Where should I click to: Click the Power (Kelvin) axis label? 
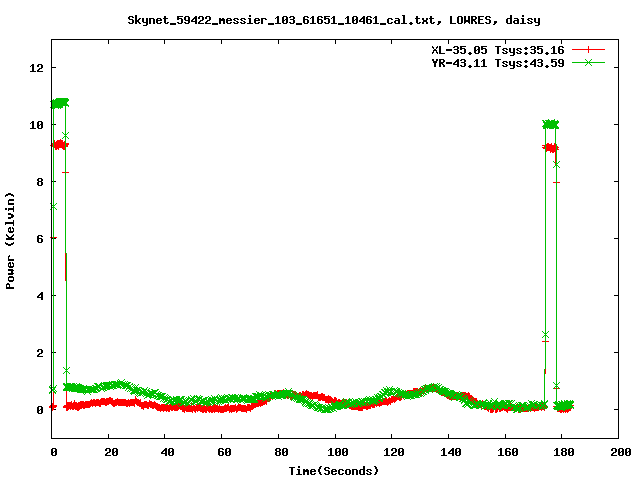coord(10,241)
